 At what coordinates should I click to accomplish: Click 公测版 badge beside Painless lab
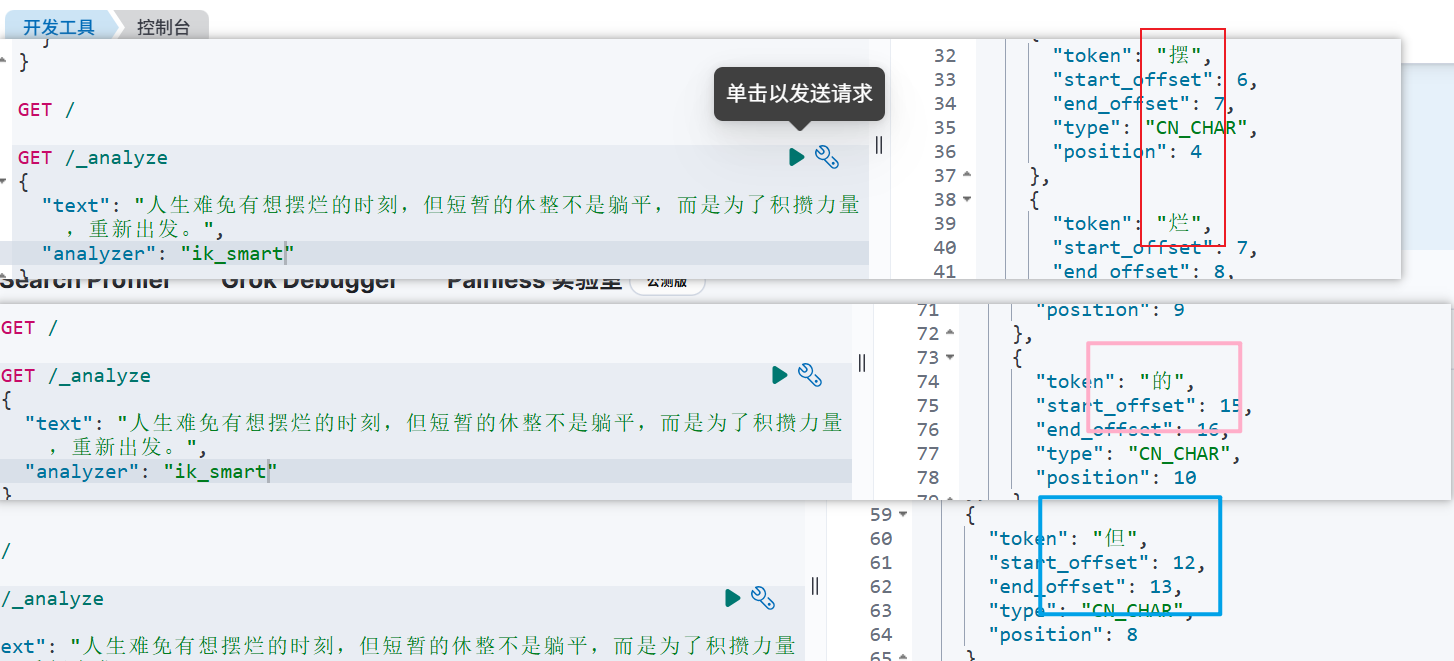(x=667, y=282)
